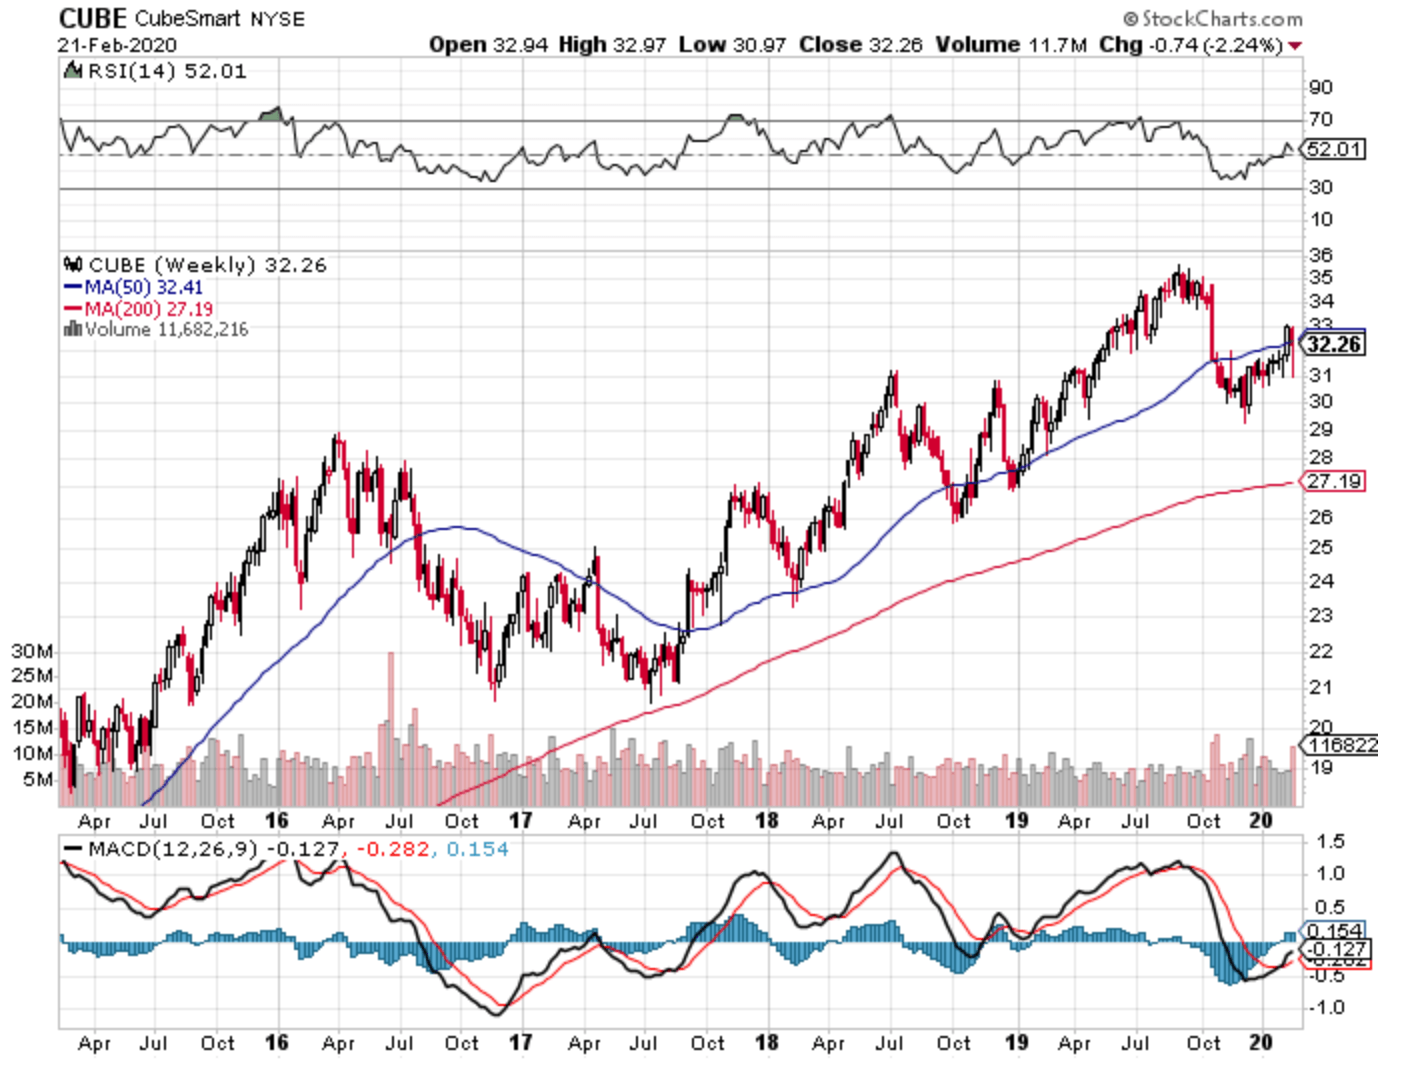1402x1066 pixels.
Task: Click the CubeSmart company name
Action: pos(189,19)
